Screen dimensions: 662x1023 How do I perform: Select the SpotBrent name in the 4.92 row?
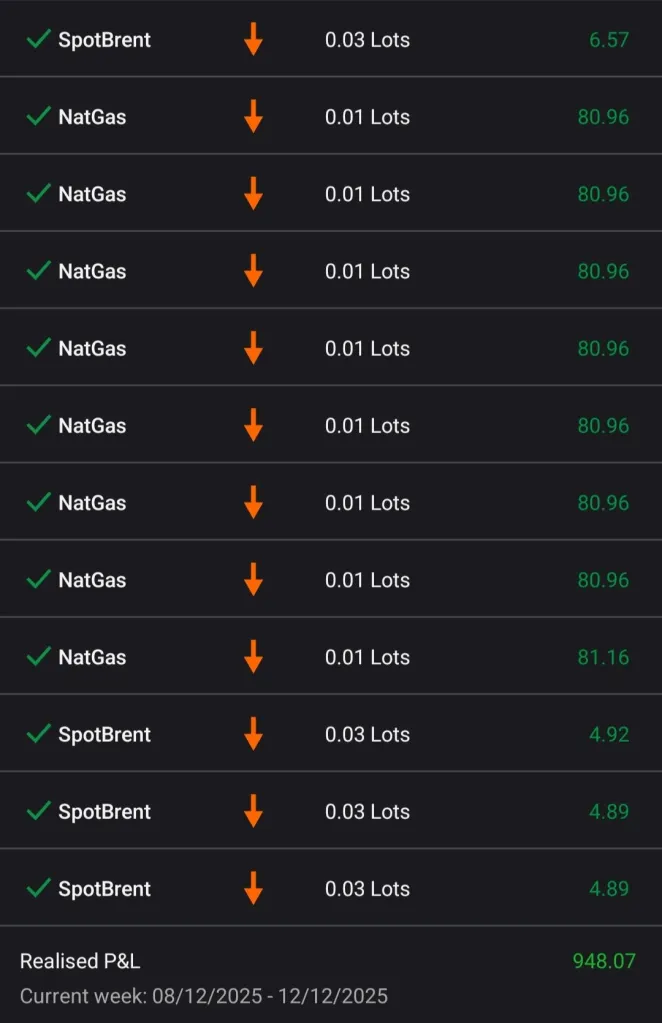coord(104,734)
